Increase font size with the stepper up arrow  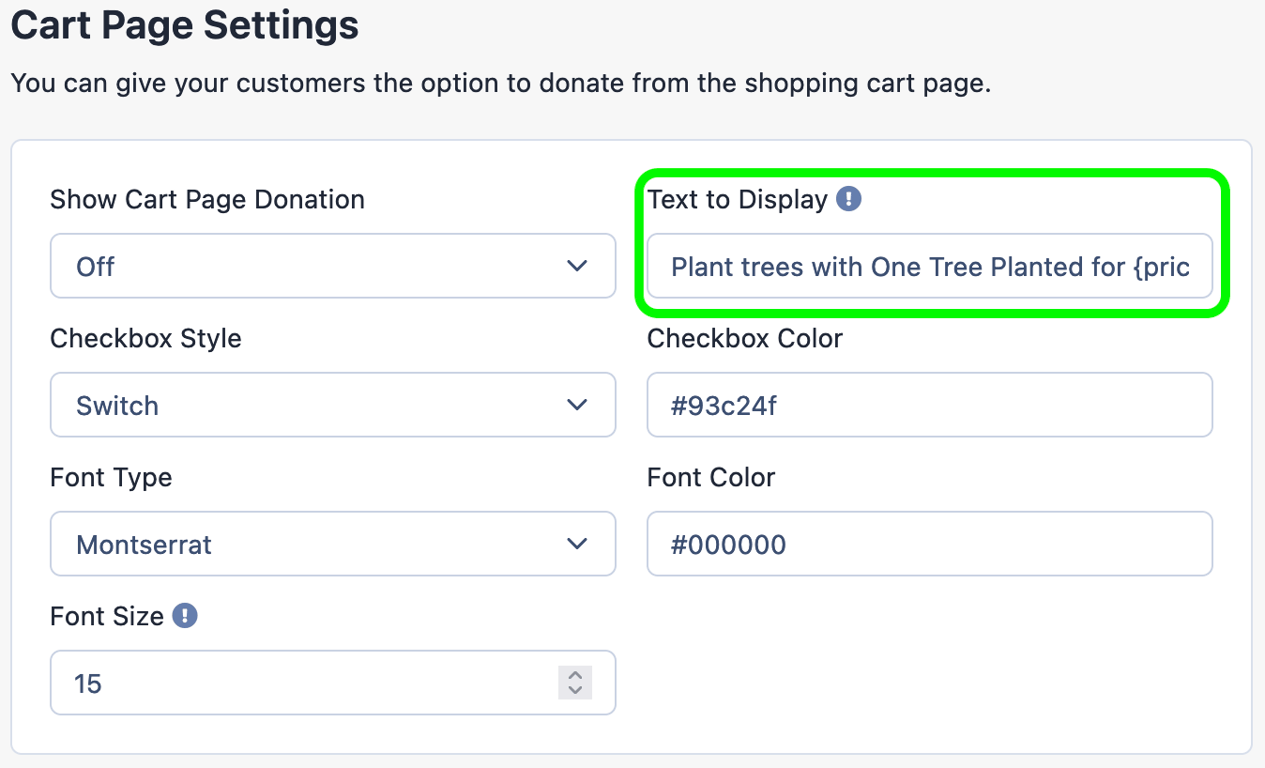(575, 675)
